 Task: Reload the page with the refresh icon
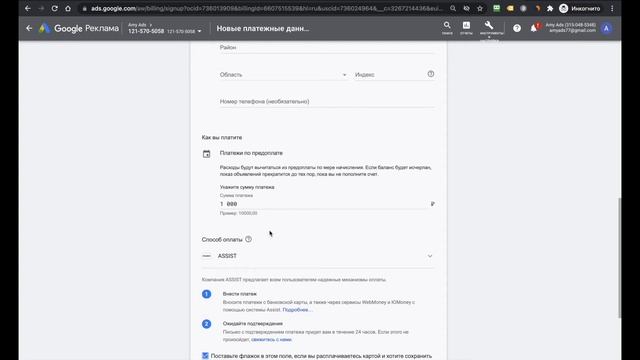pos(54,8)
